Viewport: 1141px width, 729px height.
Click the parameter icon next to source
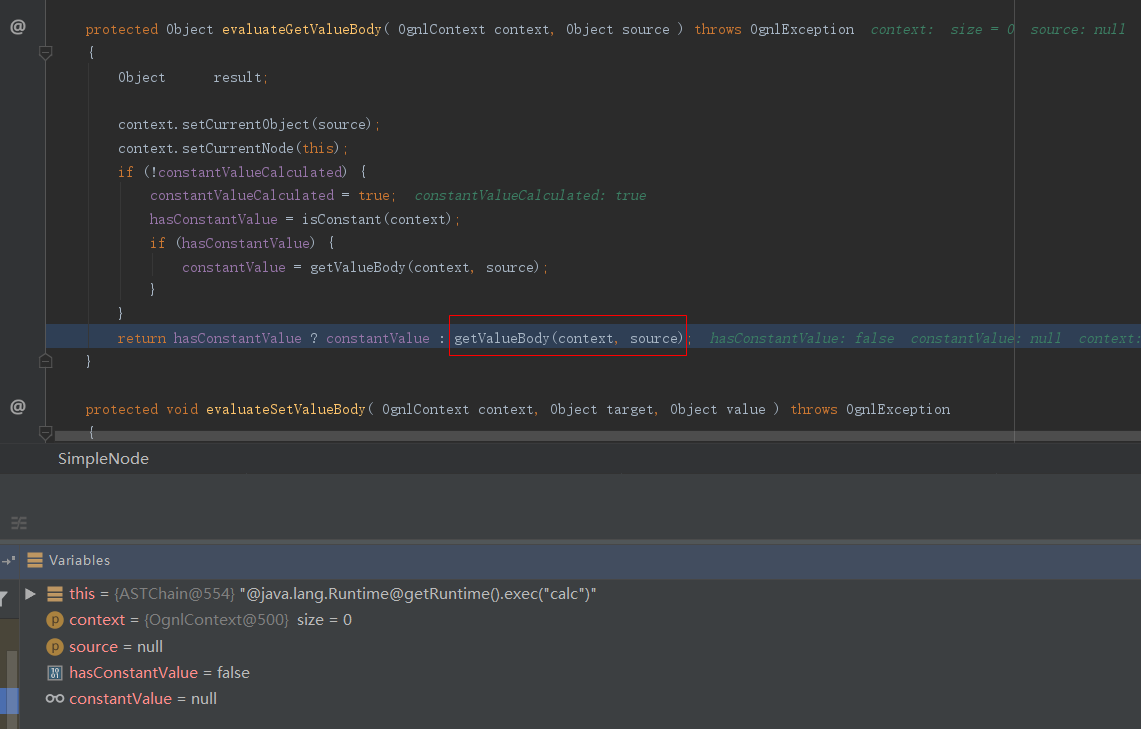pyautogui.click(x=55, y=647)
